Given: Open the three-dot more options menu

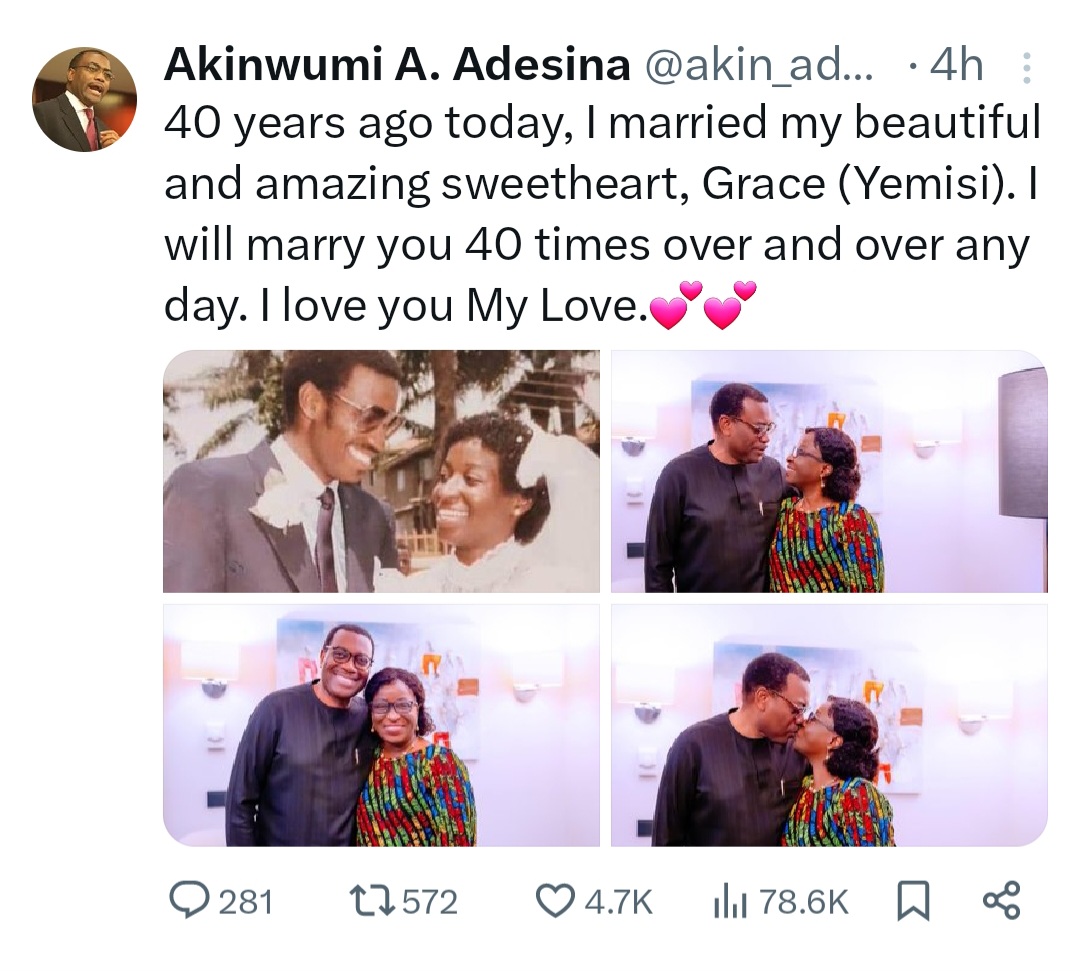Looking at the screenshot, I should point(1025,68).
